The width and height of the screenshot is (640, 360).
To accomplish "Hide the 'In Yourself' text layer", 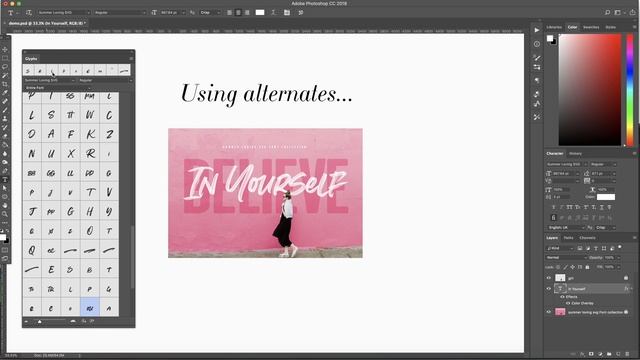I will pos(549,289).
